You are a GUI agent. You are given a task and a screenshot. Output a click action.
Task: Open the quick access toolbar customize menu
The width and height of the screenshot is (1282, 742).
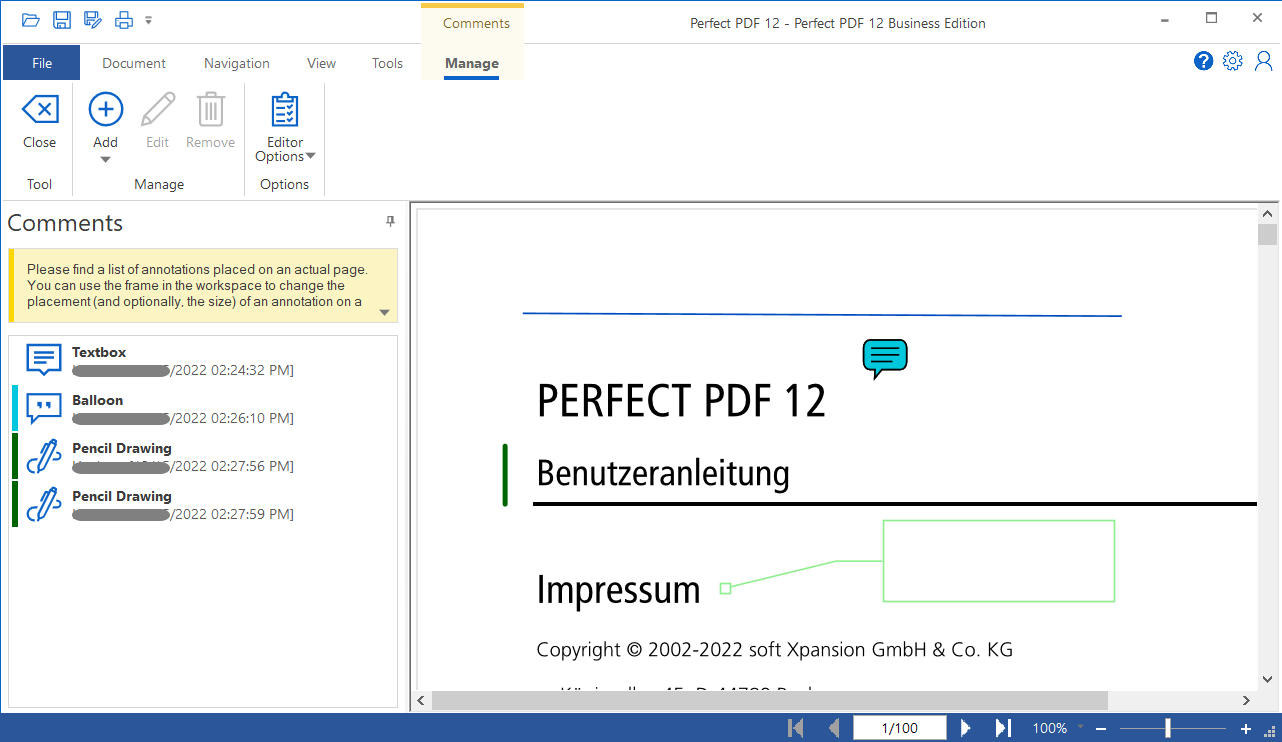(149, 19)
